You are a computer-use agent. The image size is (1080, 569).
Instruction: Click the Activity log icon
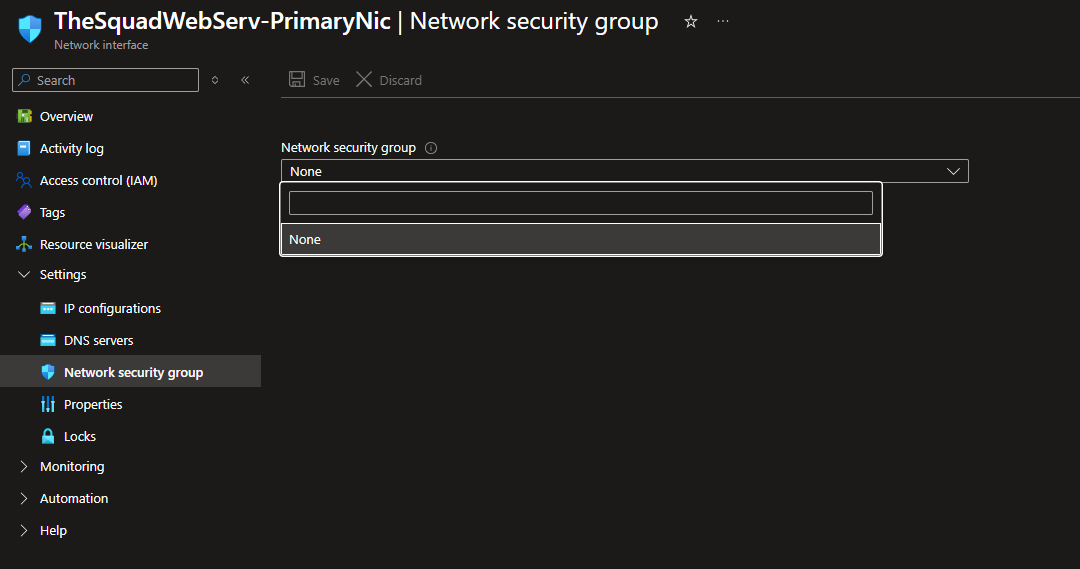pos(24,148)
